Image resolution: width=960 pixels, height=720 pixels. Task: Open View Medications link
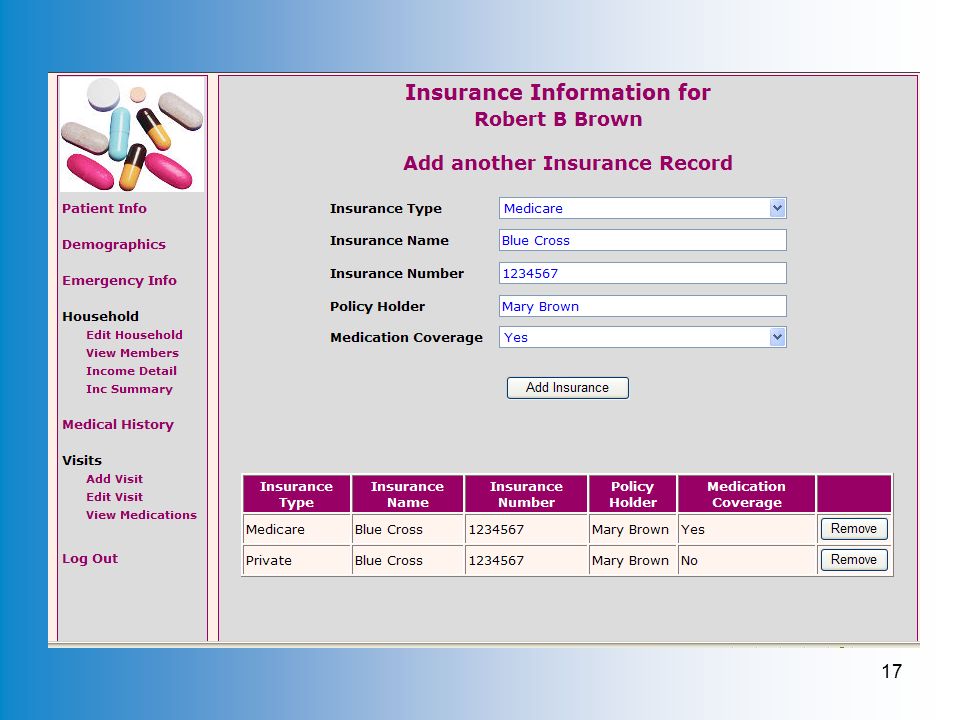[141, 515]
